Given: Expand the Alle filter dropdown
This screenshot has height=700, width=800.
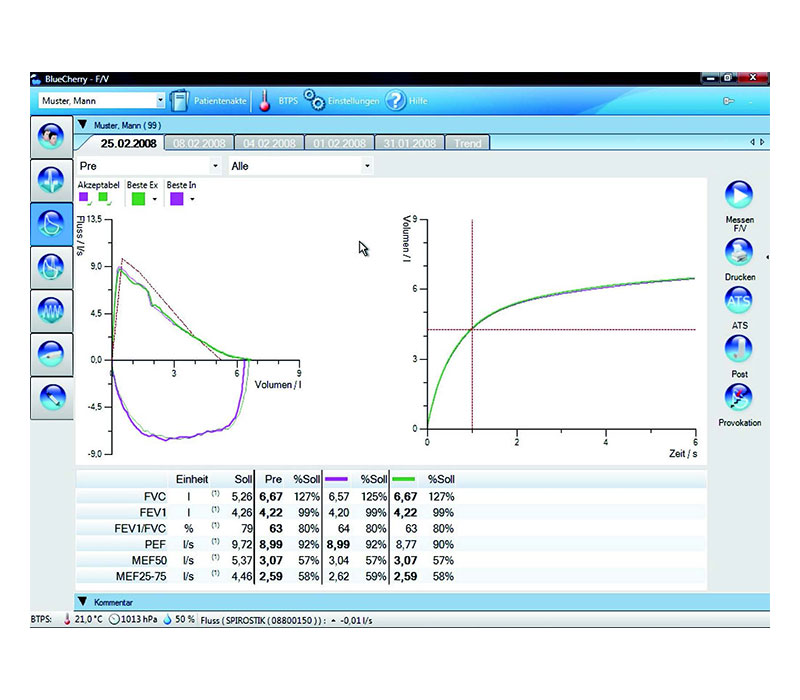Looking at the screenshot, I should tap(301, 166).
